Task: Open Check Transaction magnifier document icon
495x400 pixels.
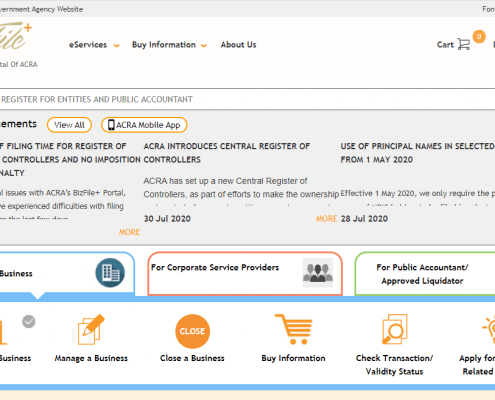Action: tap(394, 329)
